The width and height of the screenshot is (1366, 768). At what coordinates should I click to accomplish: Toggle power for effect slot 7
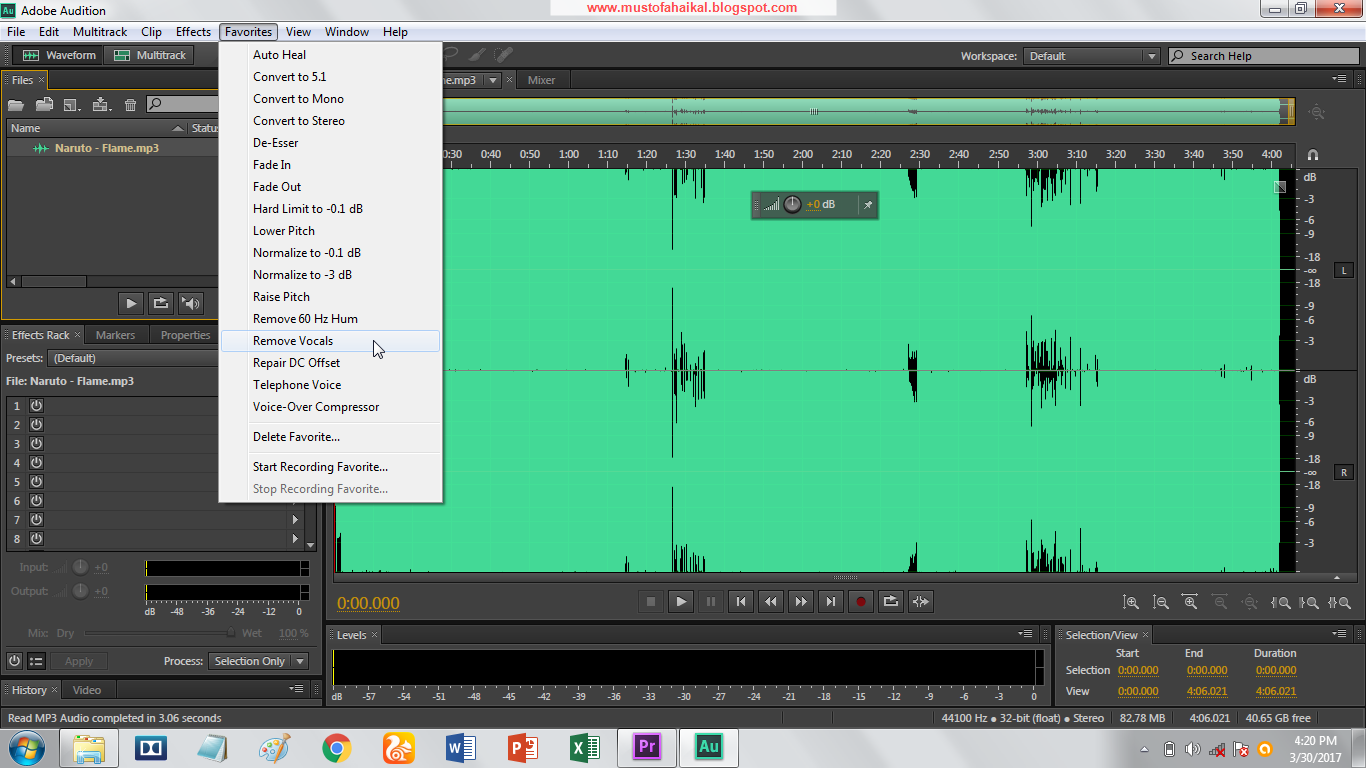[x=36, y=519]
